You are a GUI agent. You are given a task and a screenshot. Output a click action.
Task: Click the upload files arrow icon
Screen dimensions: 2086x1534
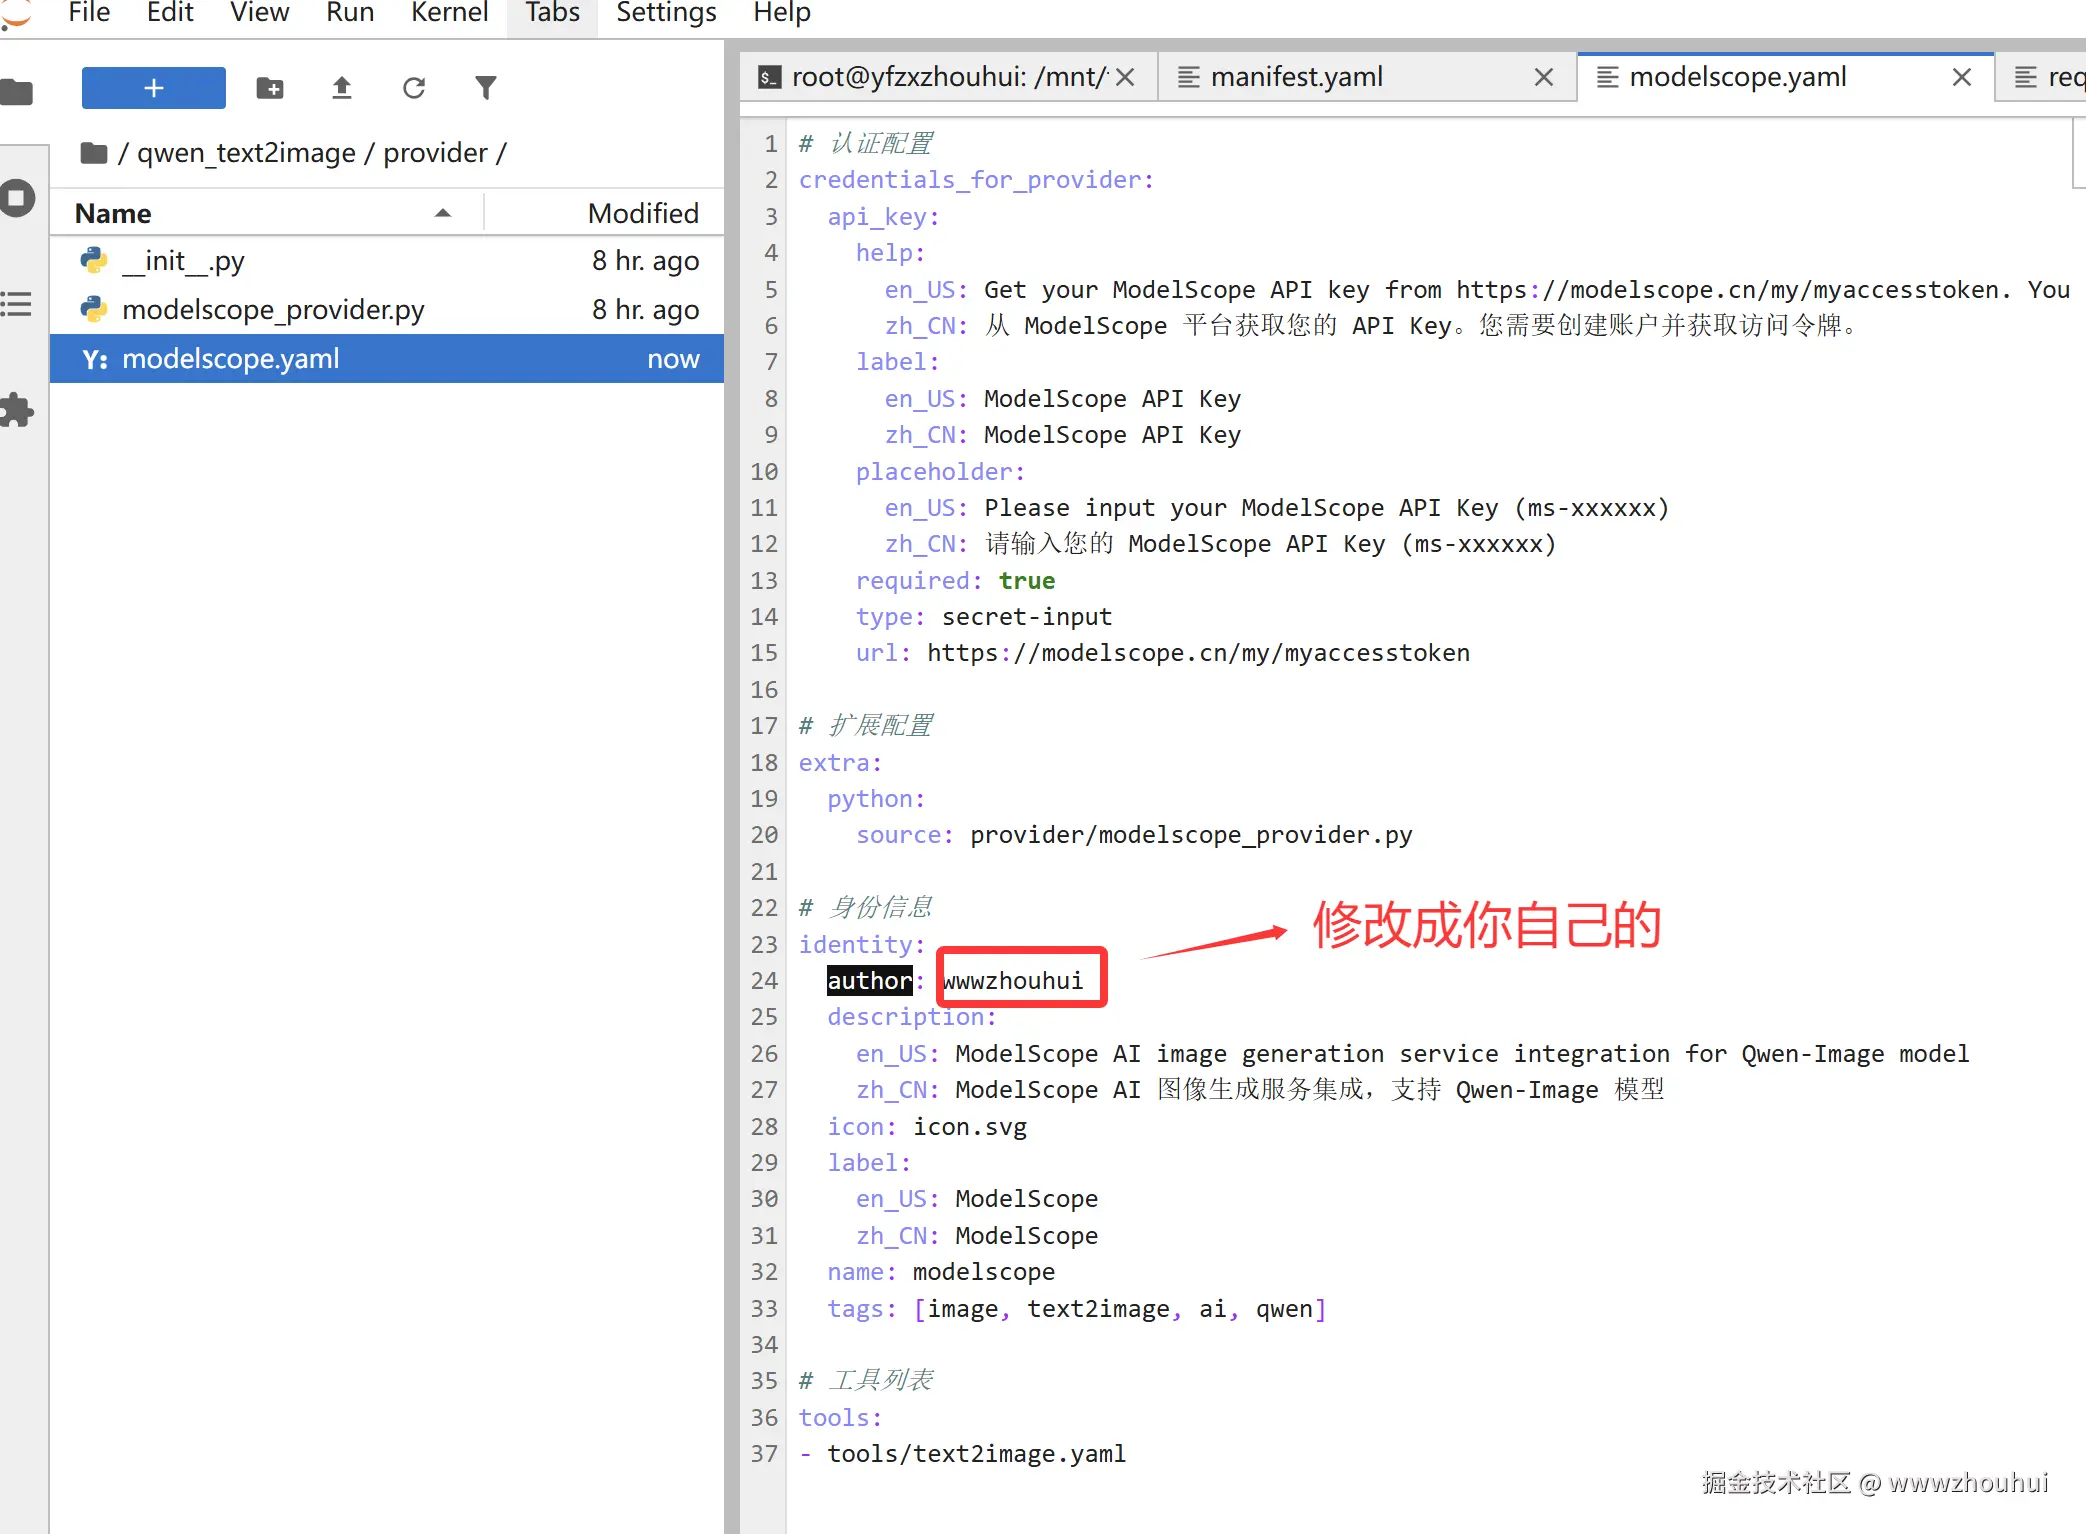coord(342,88)
